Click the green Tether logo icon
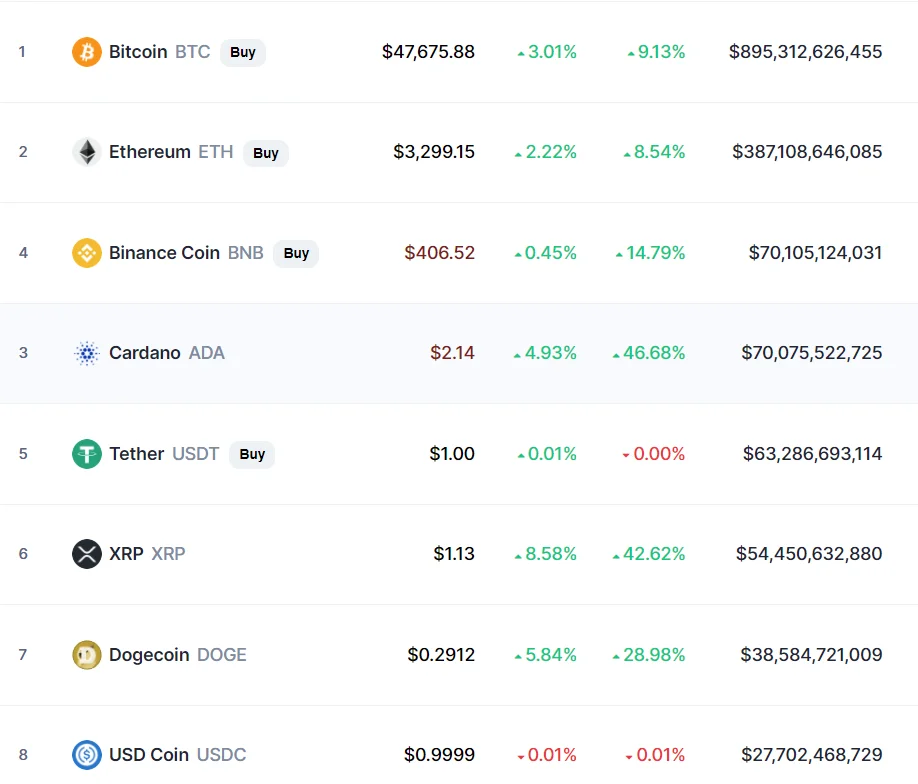Screen dimensions: 918x784 tap(87, 454)
